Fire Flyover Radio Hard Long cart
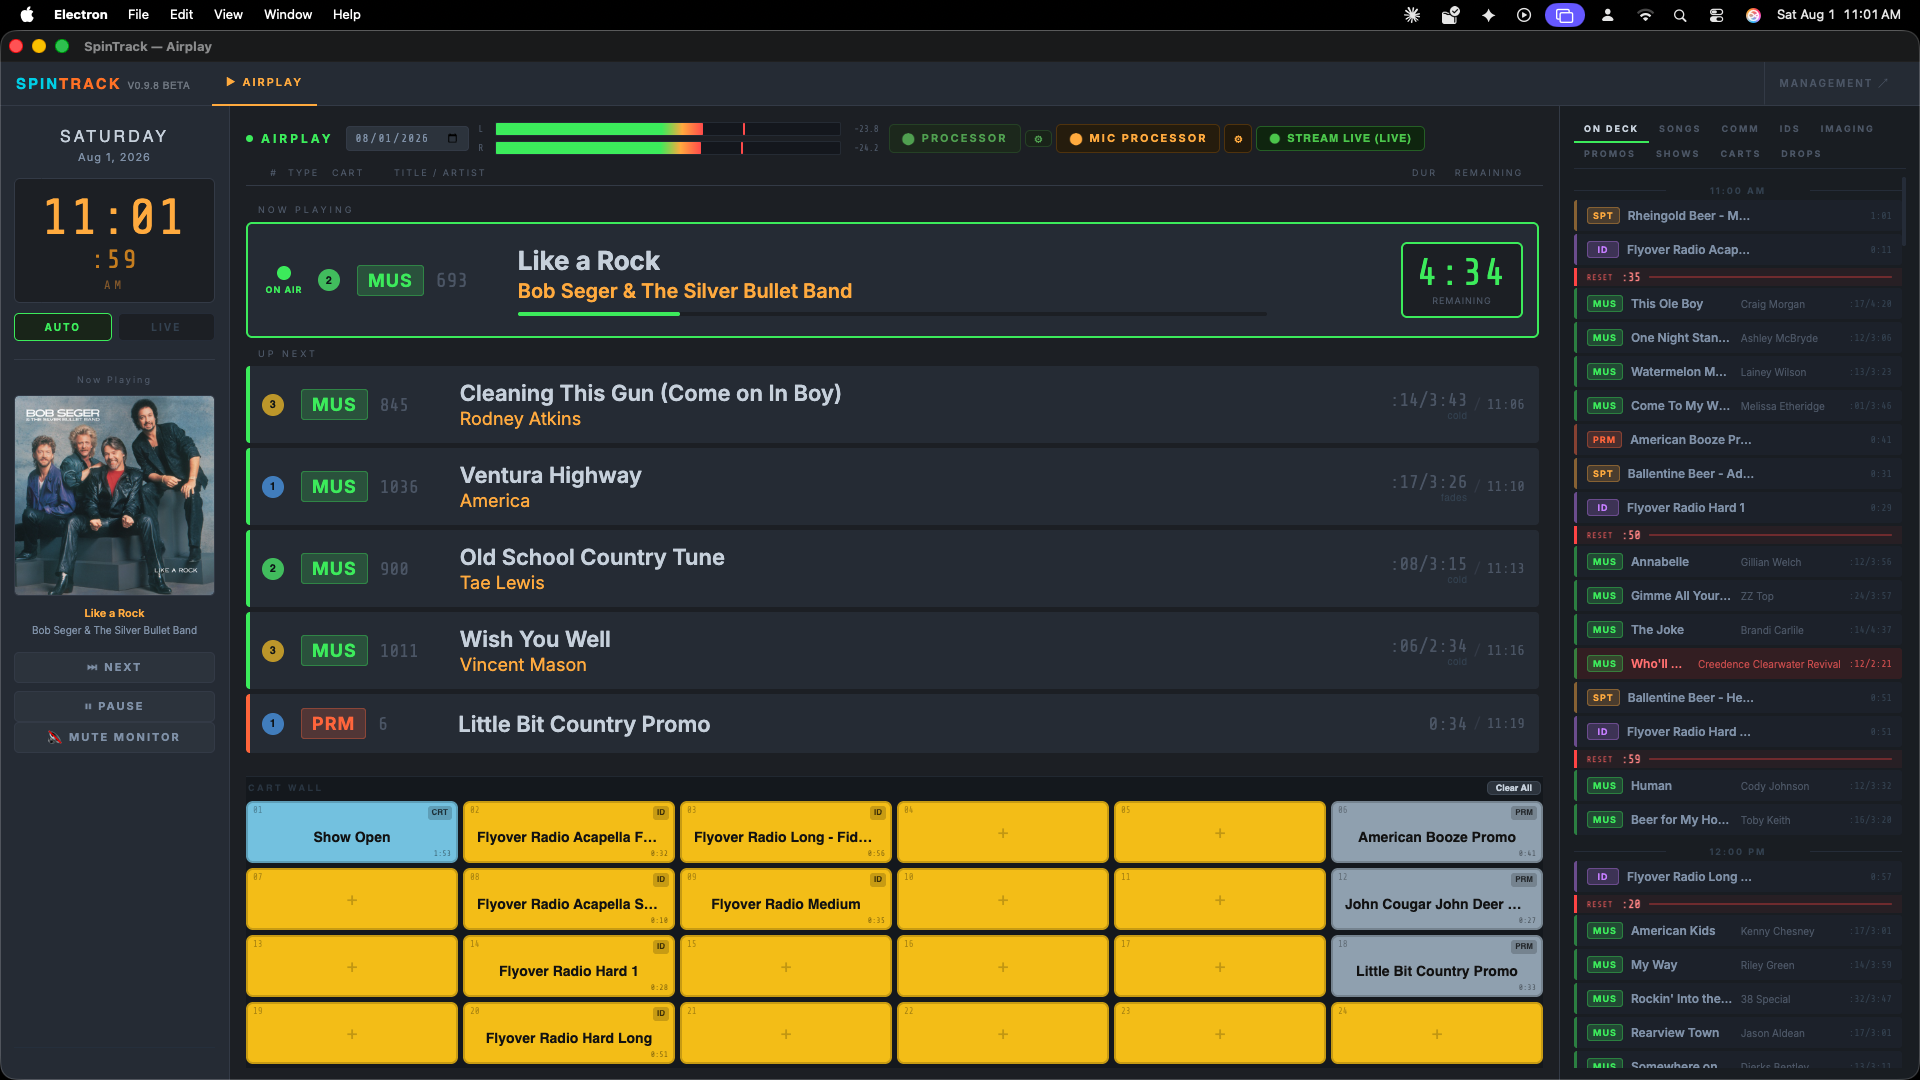 (x=569, y=1033)
